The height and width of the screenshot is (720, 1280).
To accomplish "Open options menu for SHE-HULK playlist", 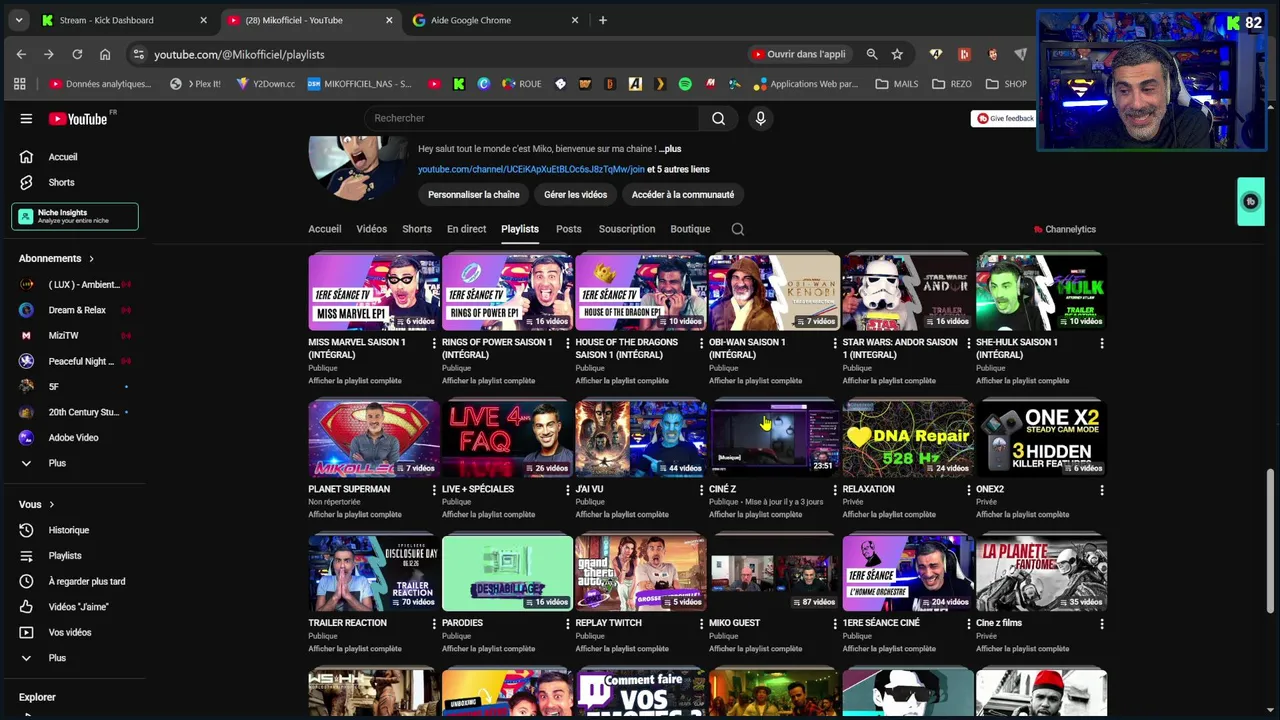I will coord(1101,343).
